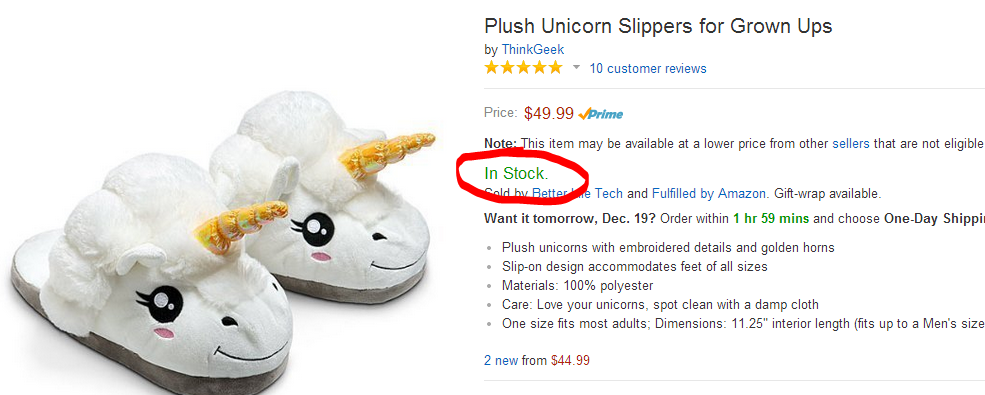Click the unicorn slippers product image
The width and height of the screenshot is (985, 395).
click(x=223, y=242)
